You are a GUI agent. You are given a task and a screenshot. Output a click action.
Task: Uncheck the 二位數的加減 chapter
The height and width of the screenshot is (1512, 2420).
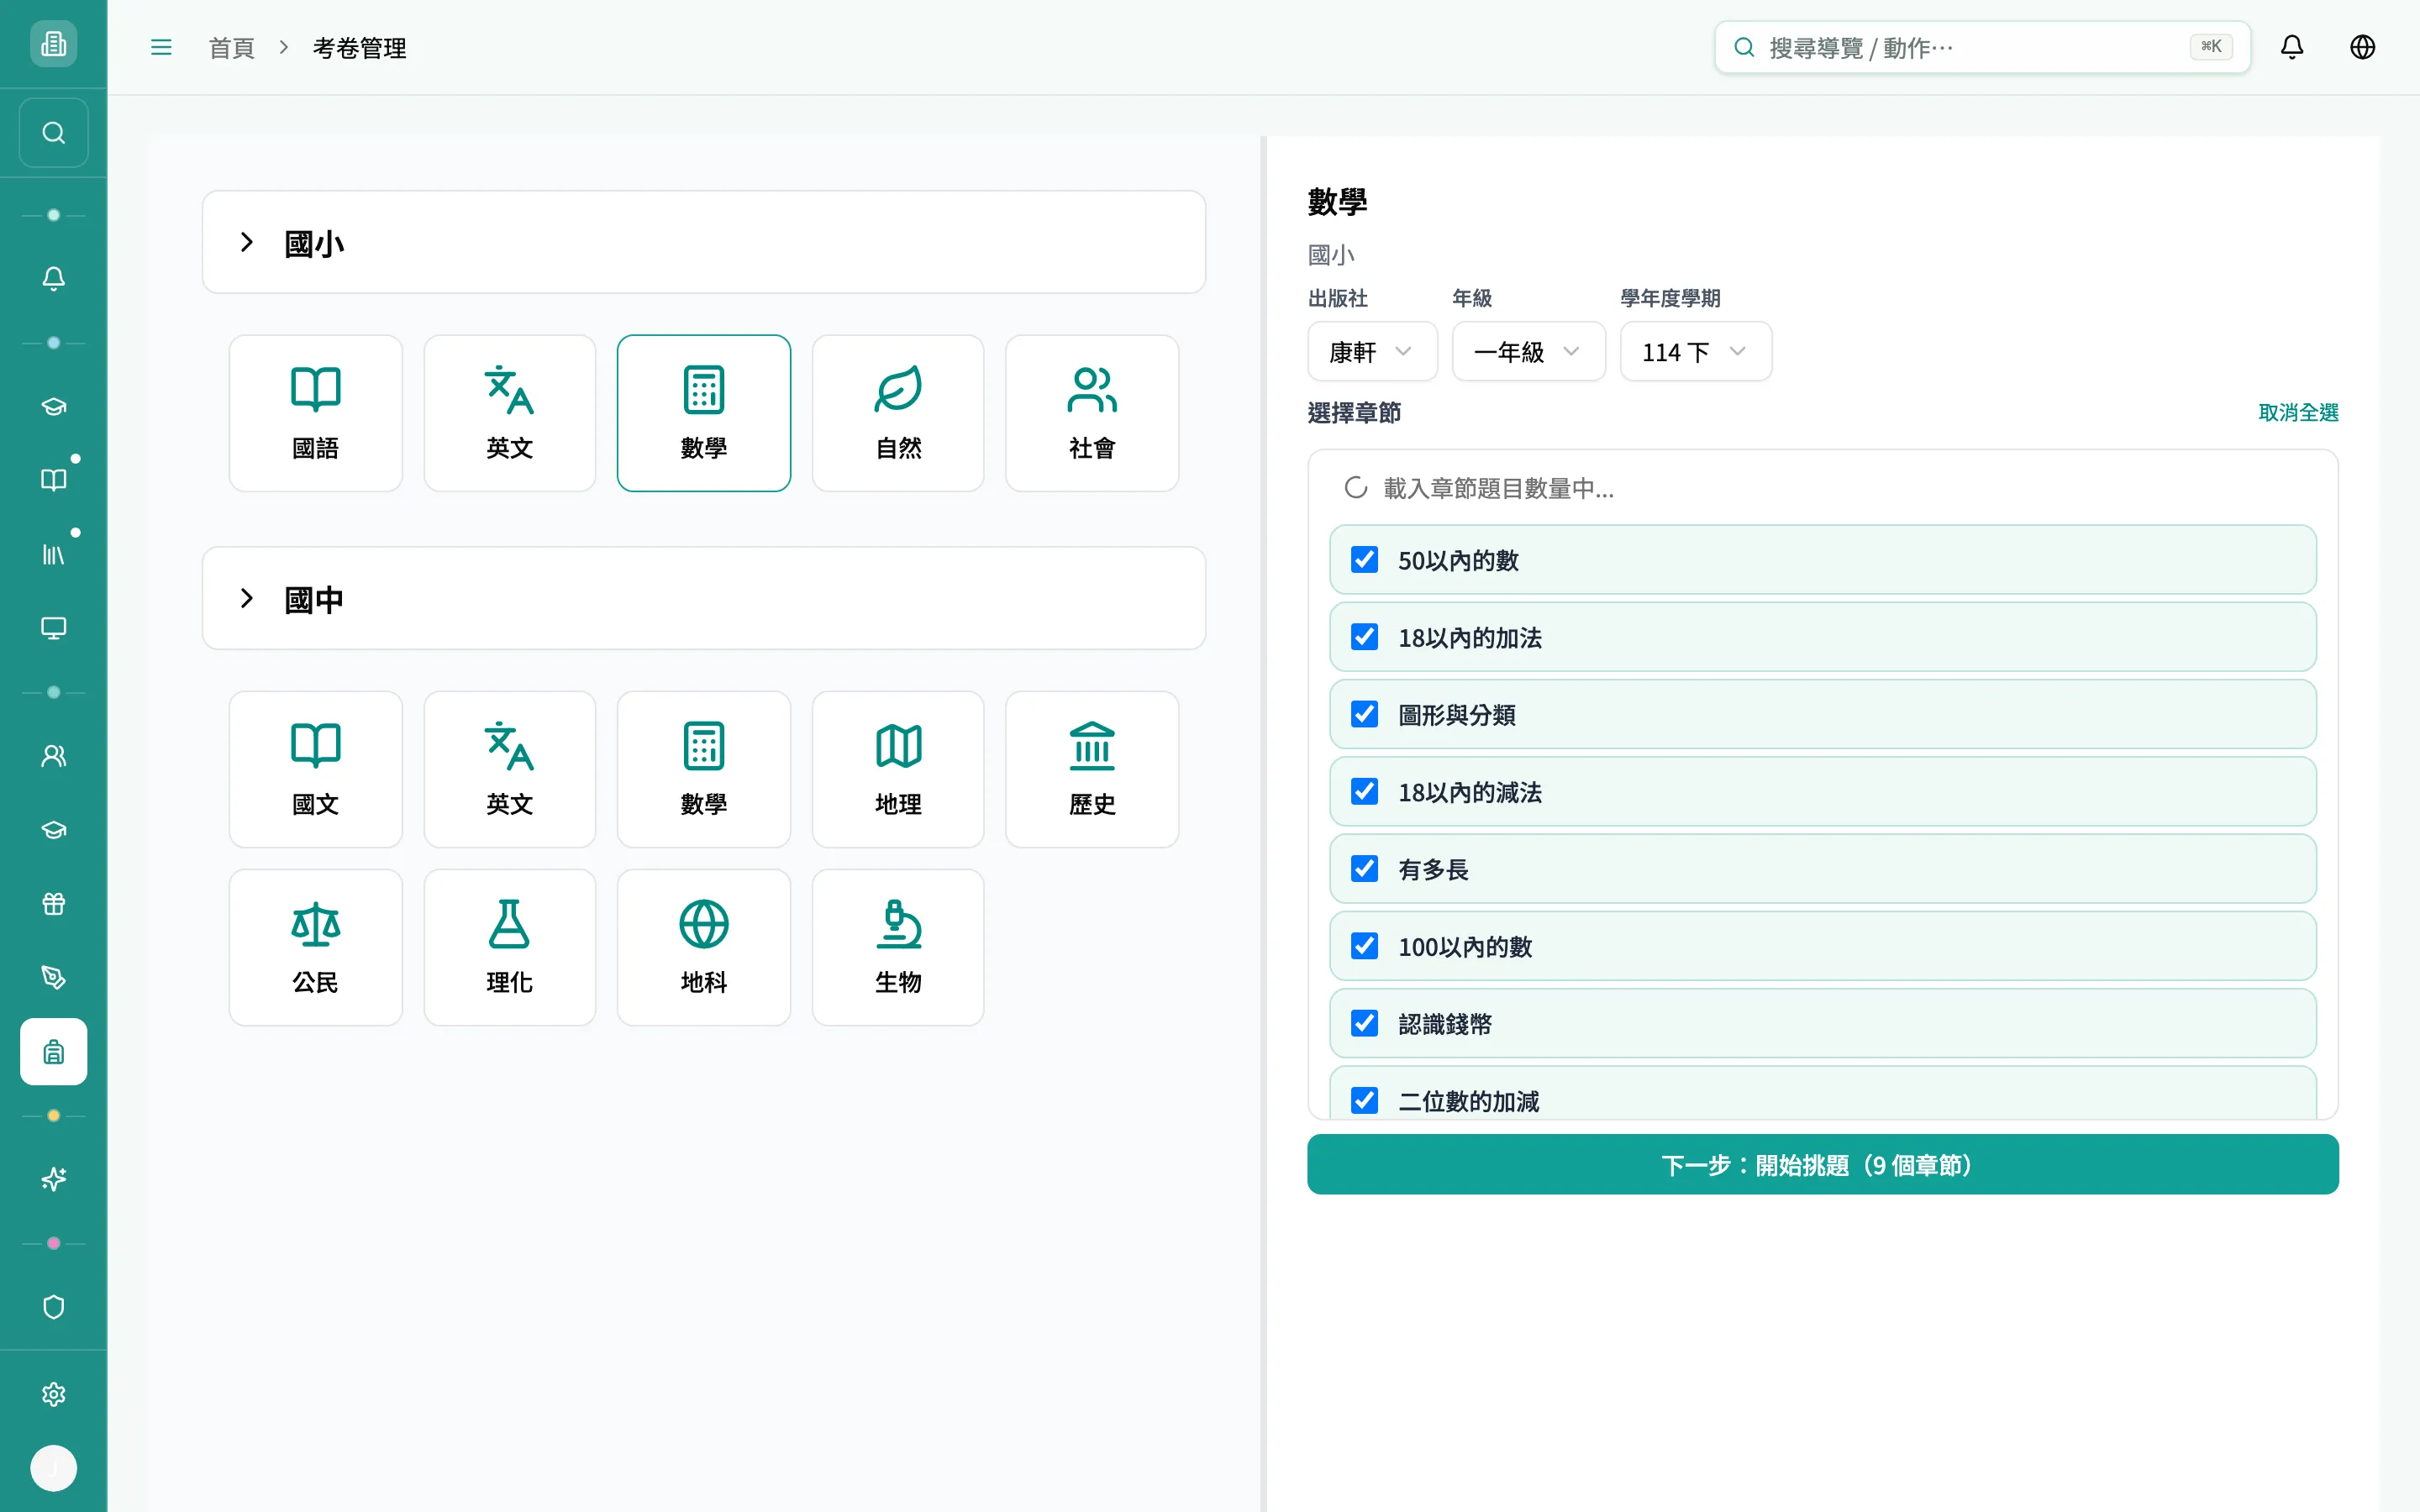(x=1364, y=1101)
